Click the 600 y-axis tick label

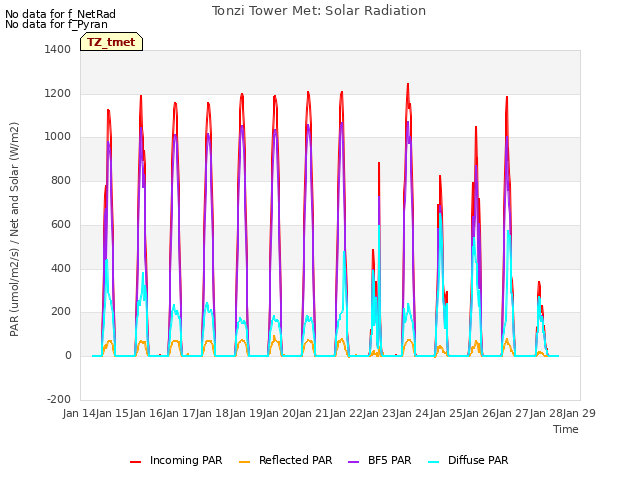[x=61, y=224]
